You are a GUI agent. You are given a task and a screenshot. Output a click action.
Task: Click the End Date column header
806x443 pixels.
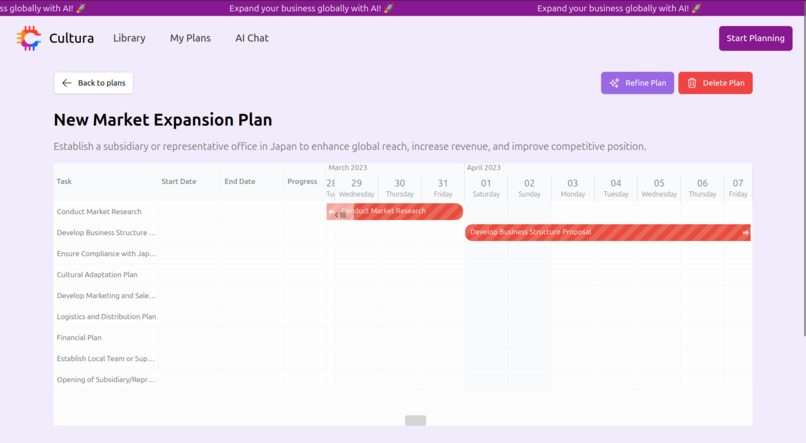tap(240, 181)
